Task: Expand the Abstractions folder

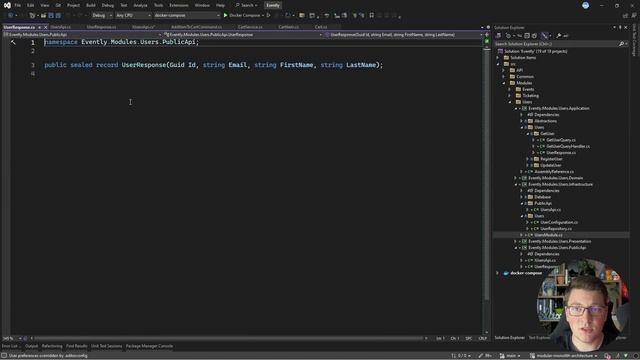Action: point(522,121)
